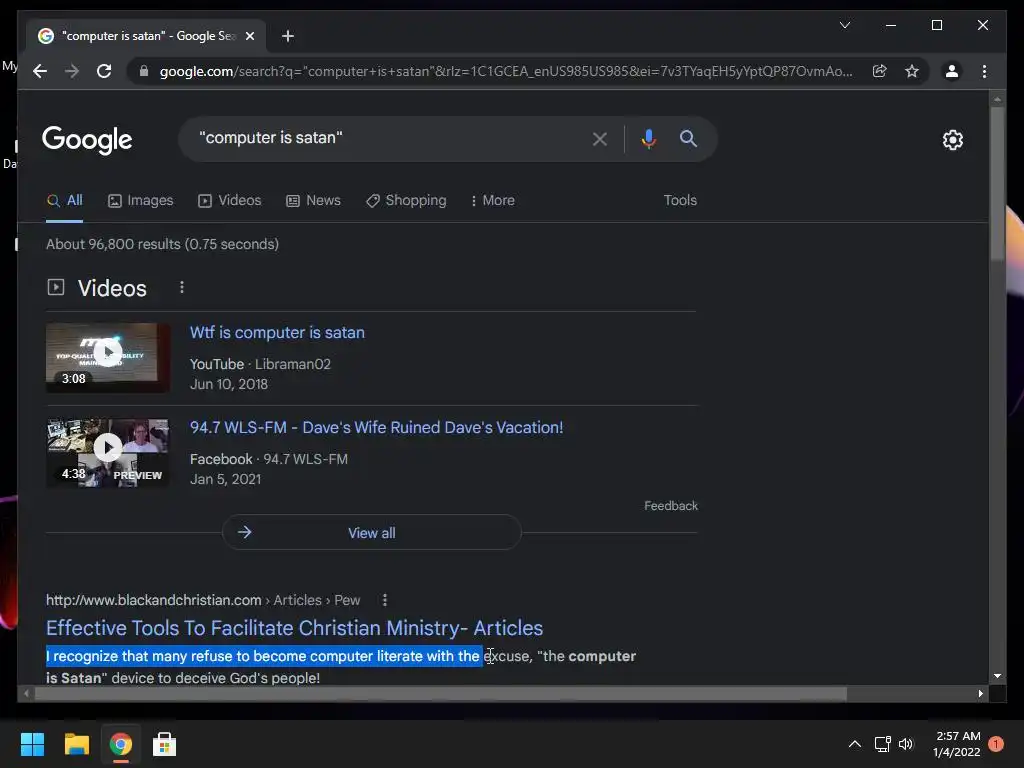Bookmark this page with the star
This screenshot has width=1024, height=768.
(912, 71)
